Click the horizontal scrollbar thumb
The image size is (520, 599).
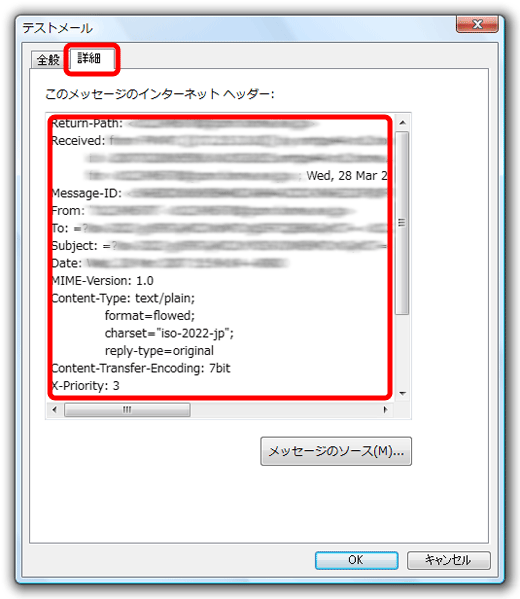[127, 410]
